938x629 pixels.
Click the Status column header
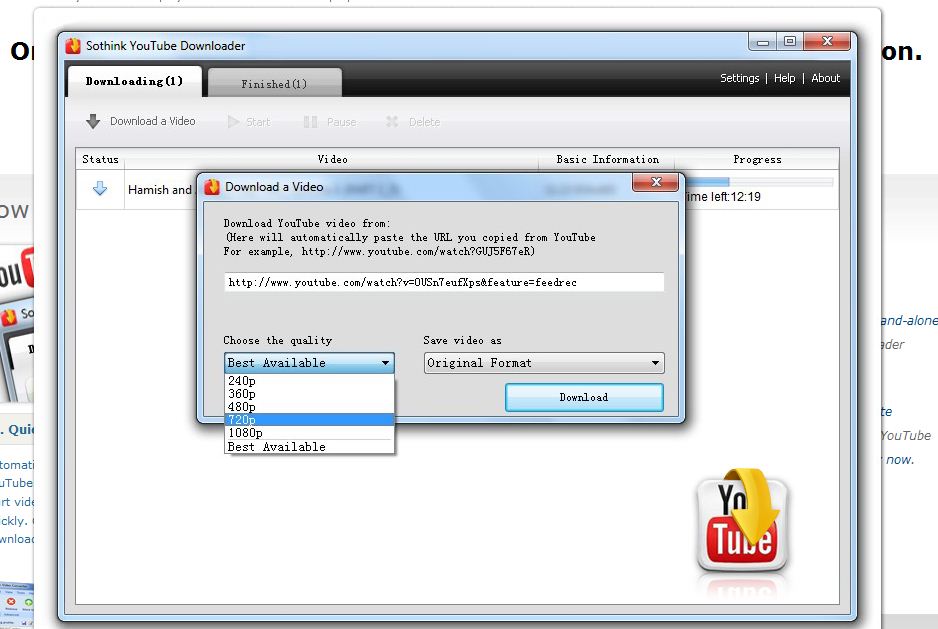(100, 159)
